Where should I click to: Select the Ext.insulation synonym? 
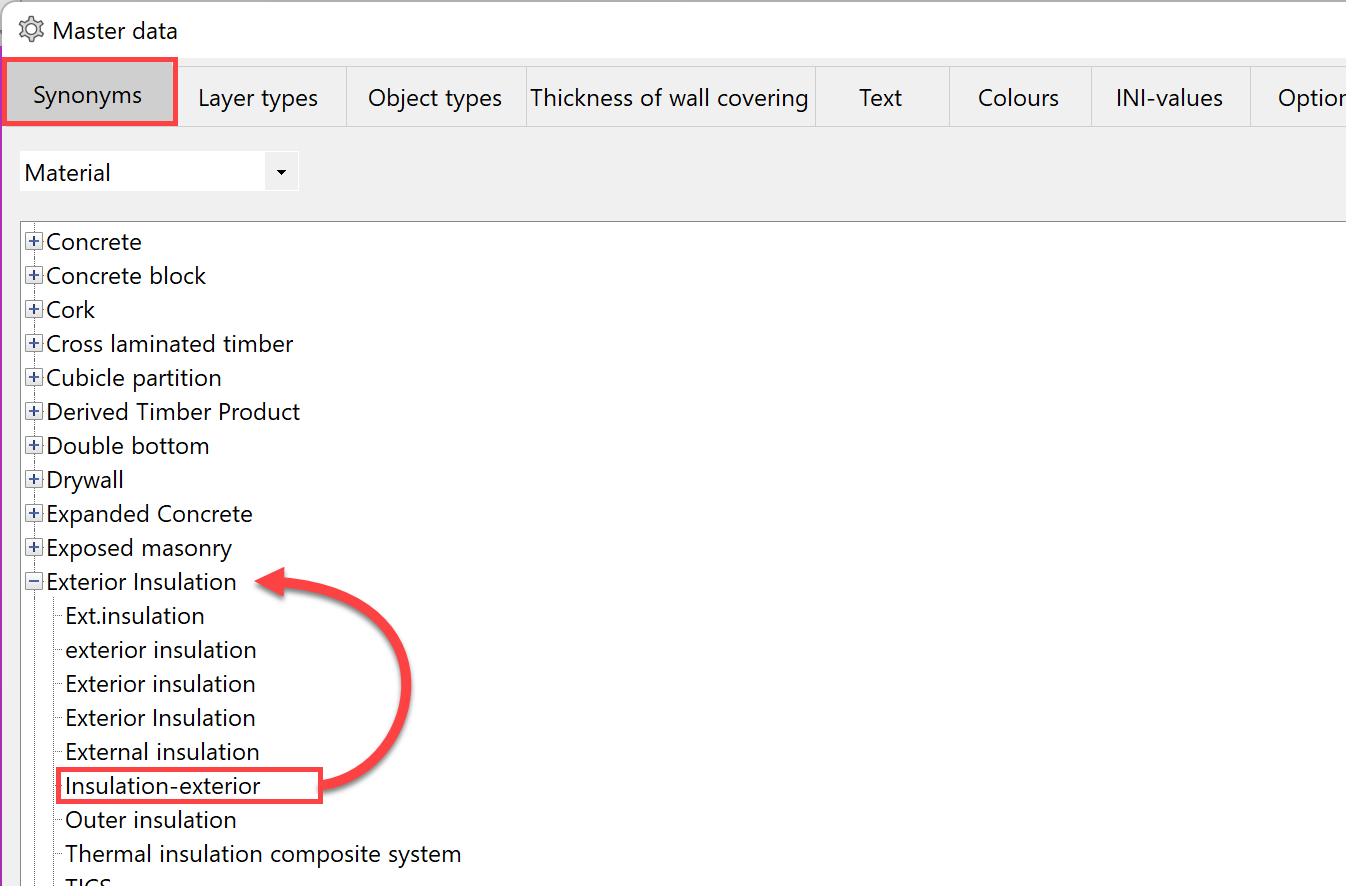pyautogui.click(x=135, y=616)
